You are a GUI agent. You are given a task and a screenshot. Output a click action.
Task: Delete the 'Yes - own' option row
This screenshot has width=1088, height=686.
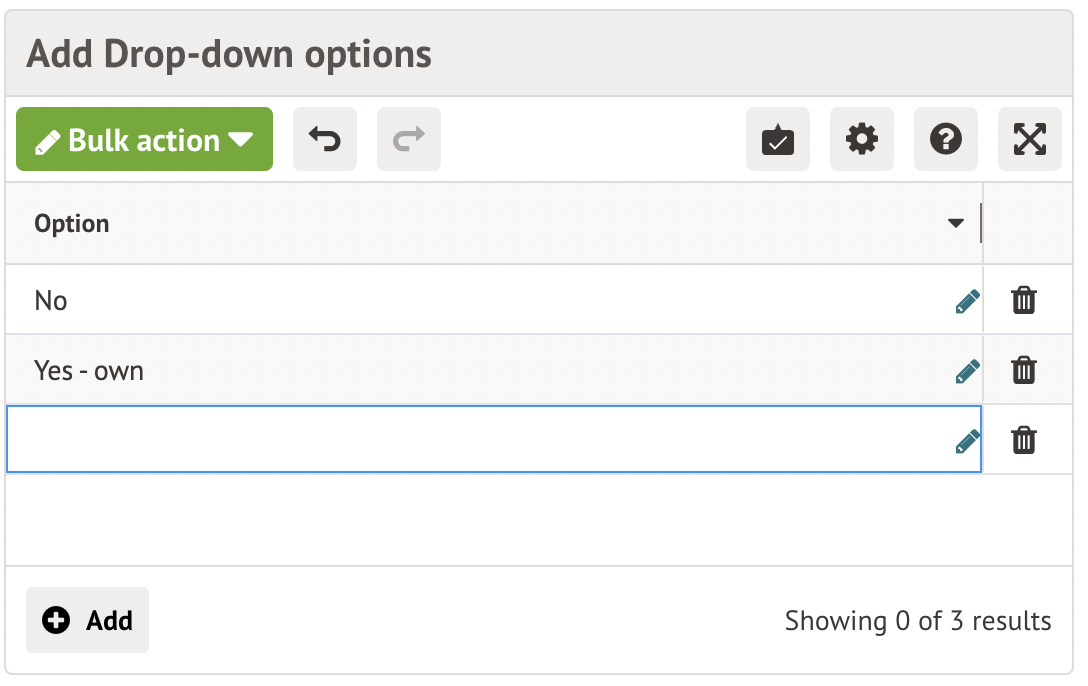[1024, 370]
